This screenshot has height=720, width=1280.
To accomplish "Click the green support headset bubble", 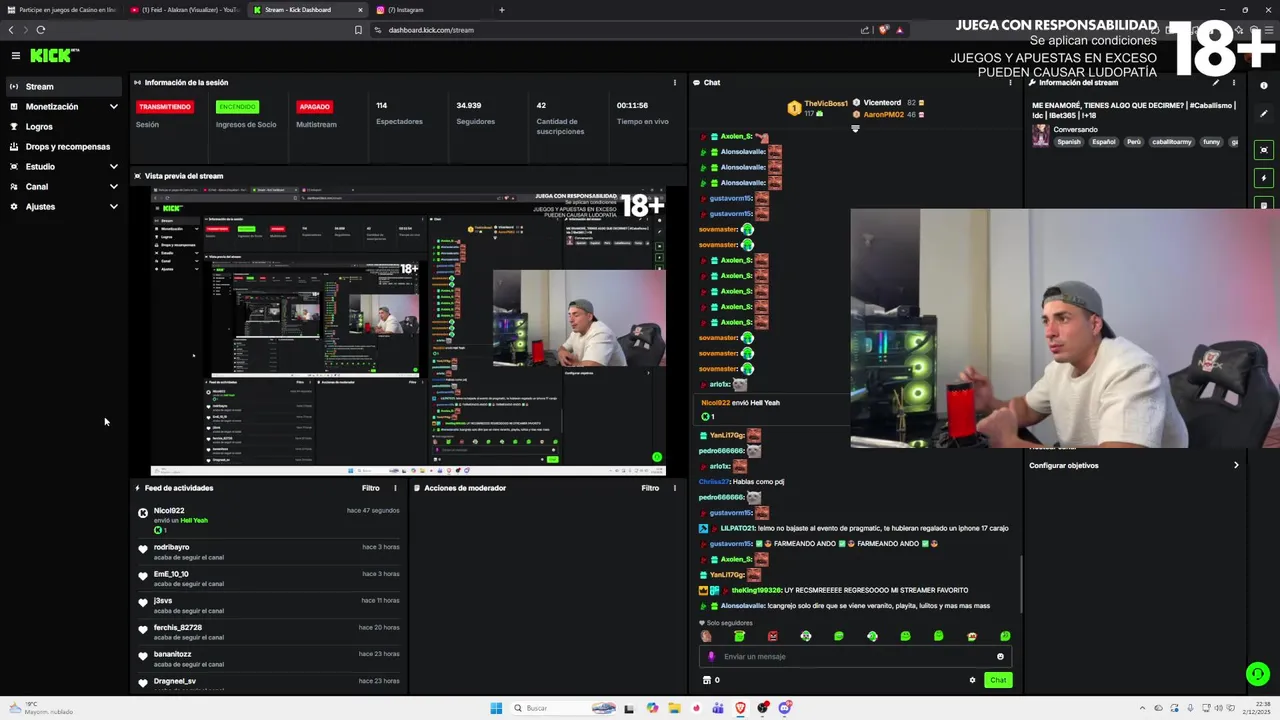I will tap(1257, 674).
